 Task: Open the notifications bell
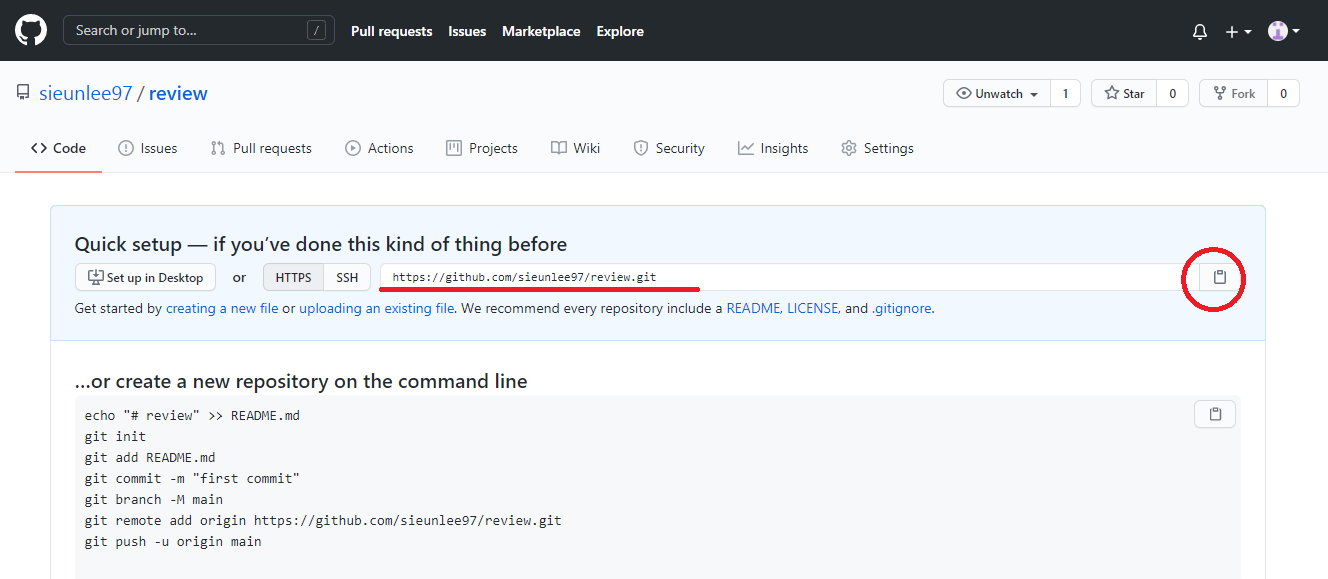(1200, 32)
